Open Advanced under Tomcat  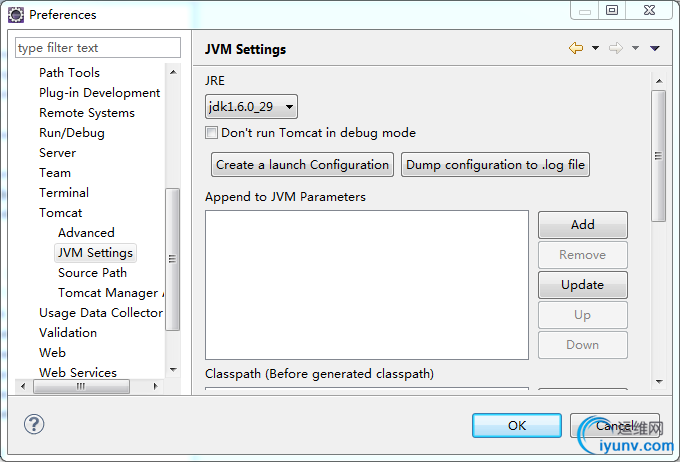86,233
